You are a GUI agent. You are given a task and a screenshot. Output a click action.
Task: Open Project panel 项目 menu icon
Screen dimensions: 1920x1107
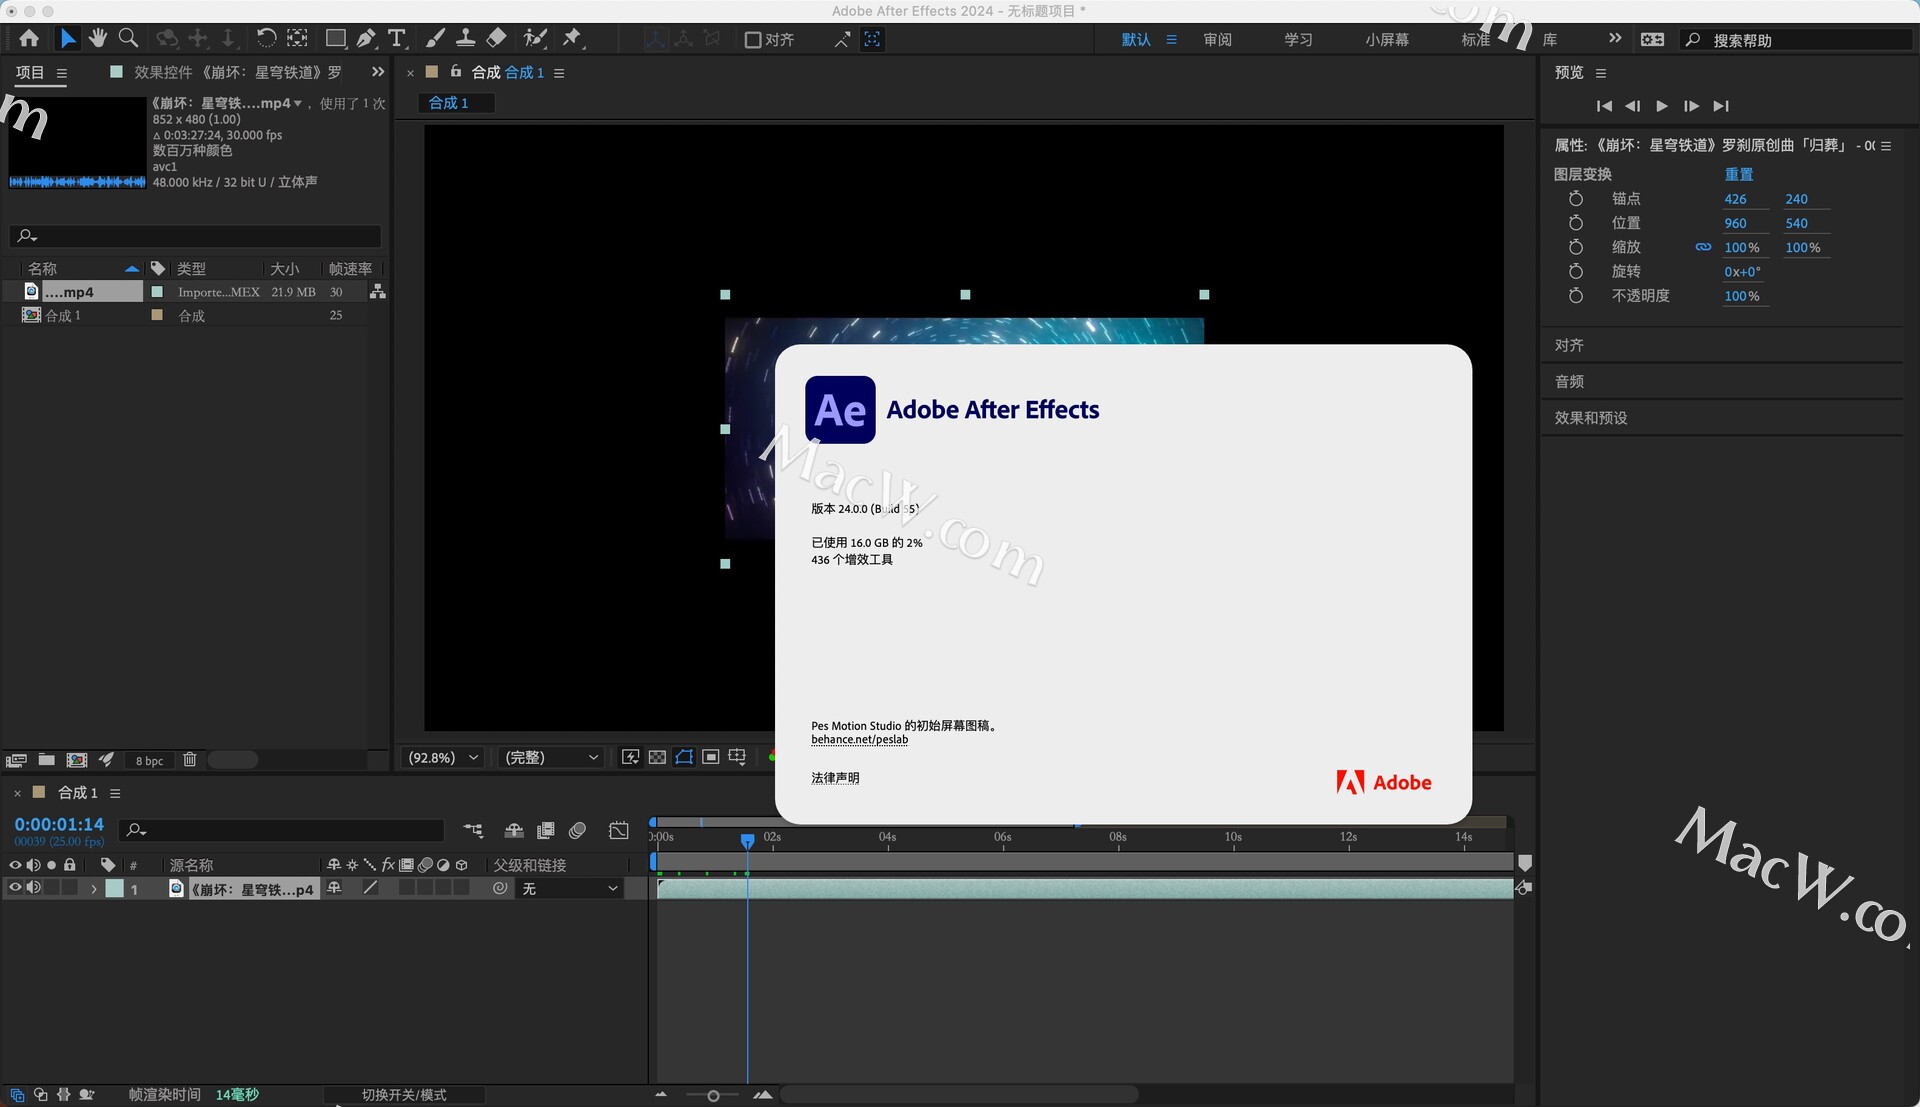pyautogui.click(x=62, y=73)
